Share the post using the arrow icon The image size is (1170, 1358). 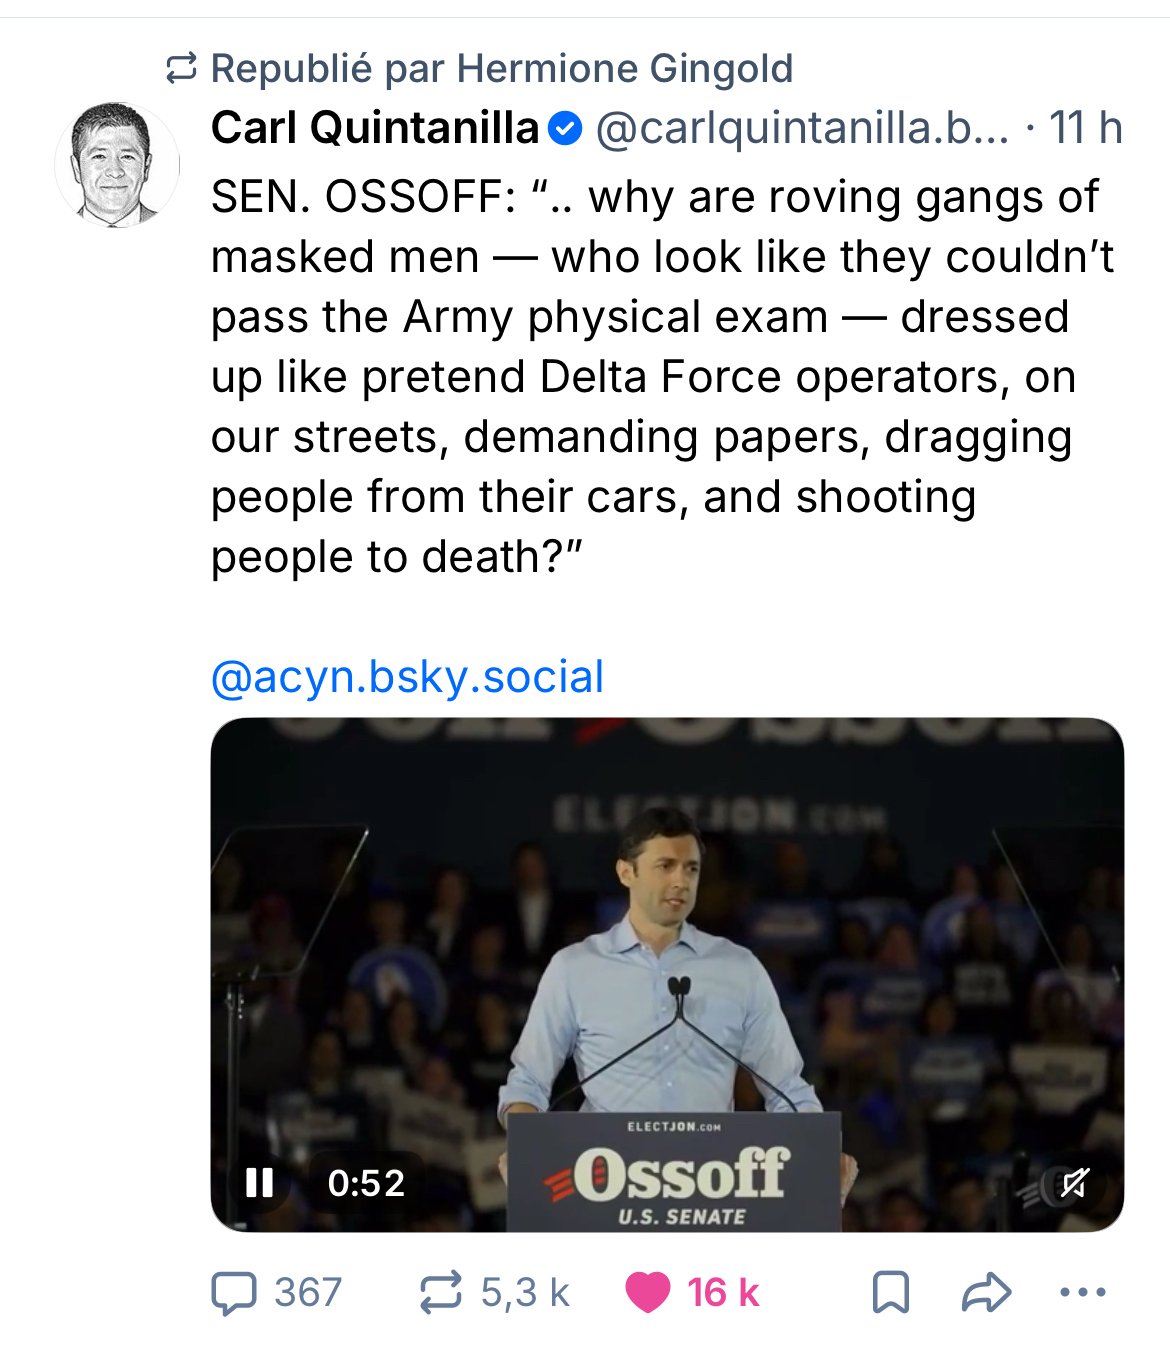coord(986,1292)
